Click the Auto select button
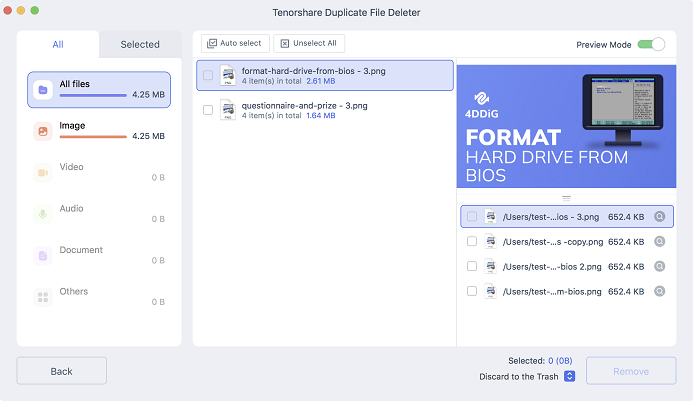The width and height of the screenshot is (693, 401). 235,43
